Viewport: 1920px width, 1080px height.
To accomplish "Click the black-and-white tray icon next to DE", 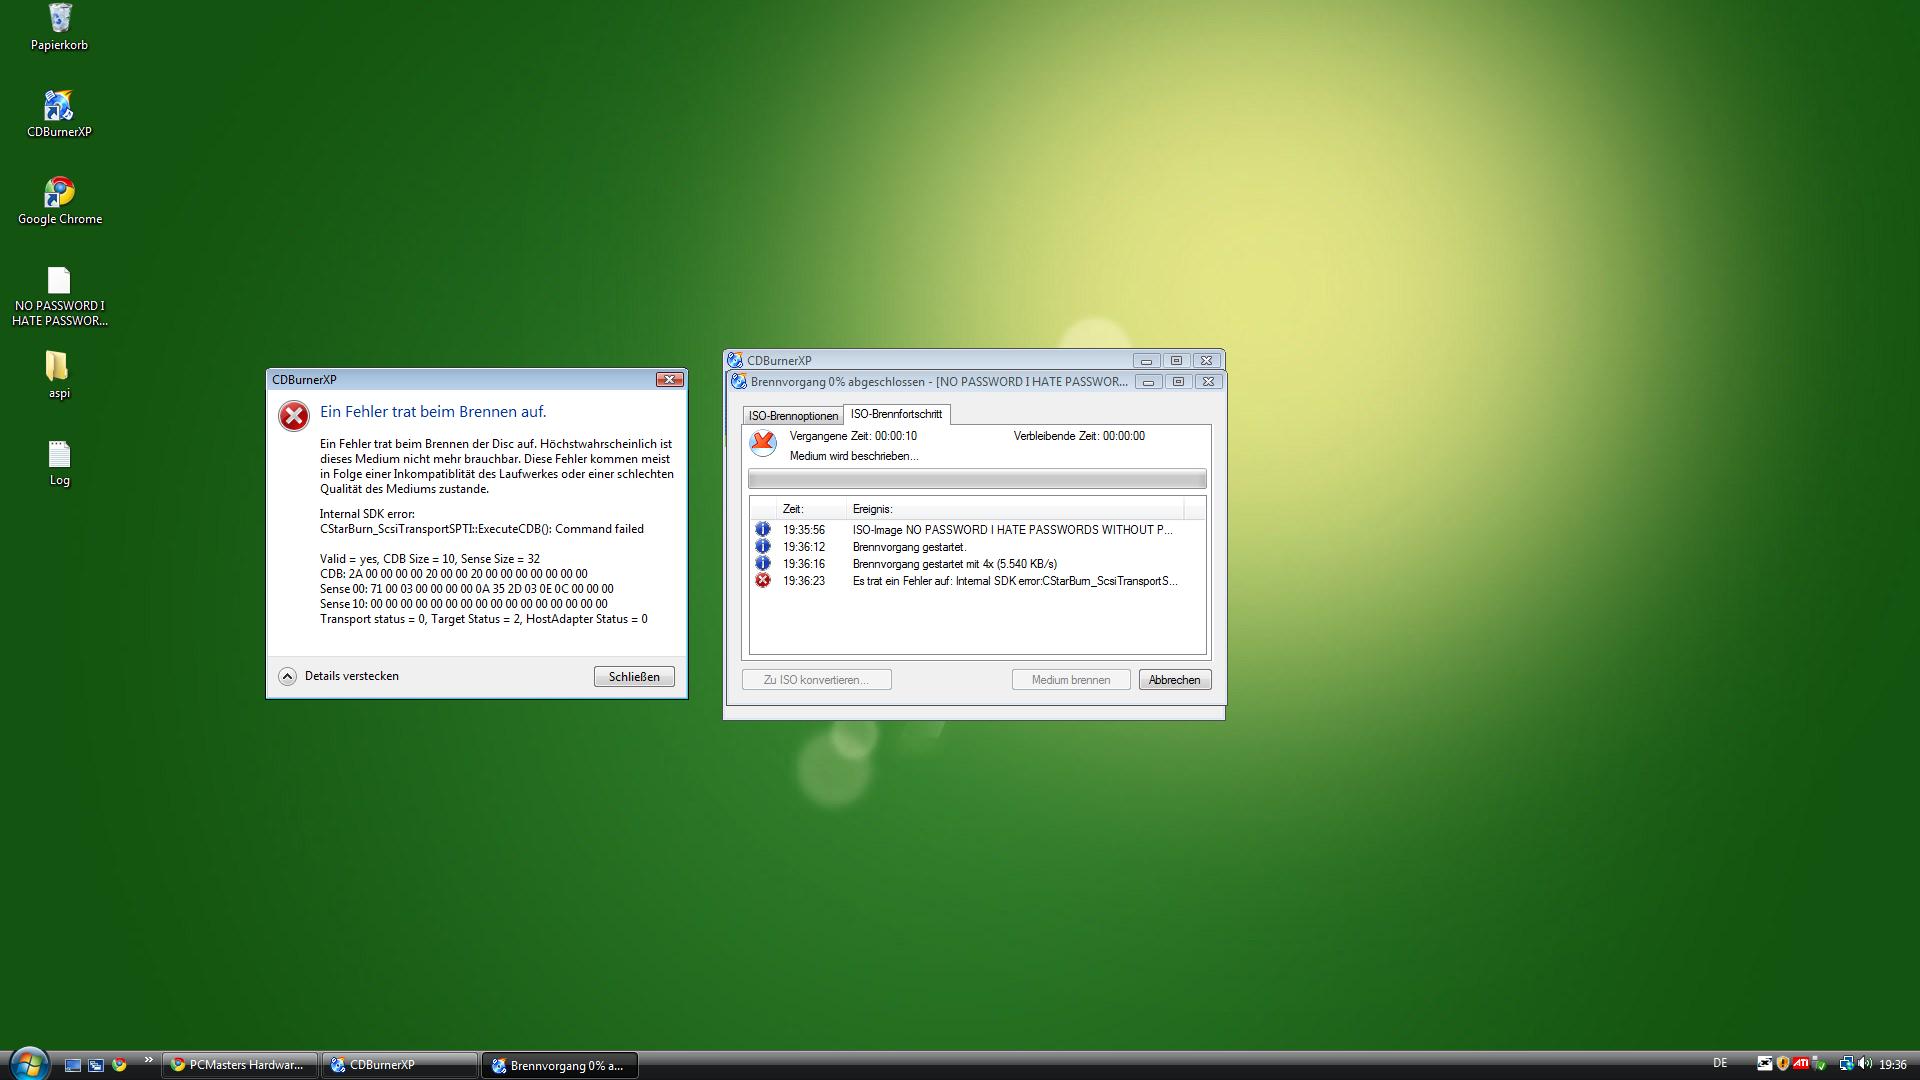I will click(x=1765, y=1064).
